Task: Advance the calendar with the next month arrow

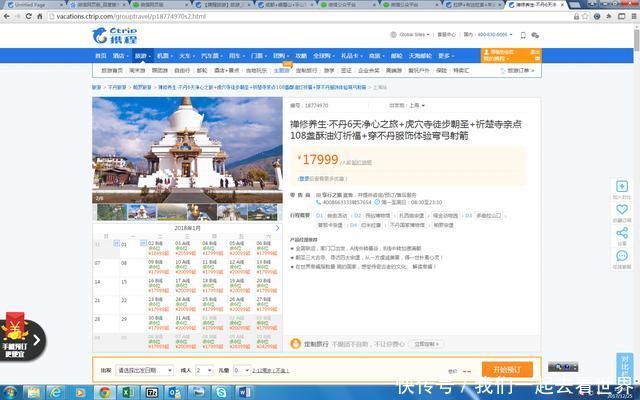Action: pos(277,228)
